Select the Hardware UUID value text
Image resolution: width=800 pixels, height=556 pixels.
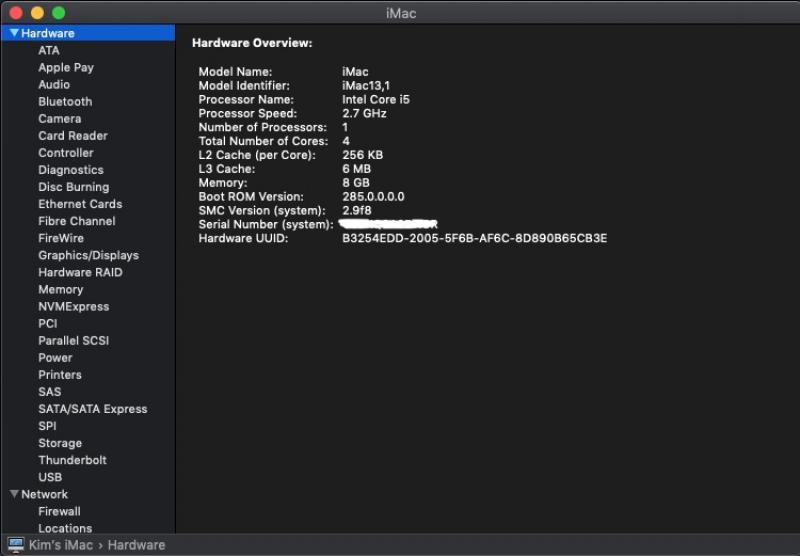[x=474, y=238]
